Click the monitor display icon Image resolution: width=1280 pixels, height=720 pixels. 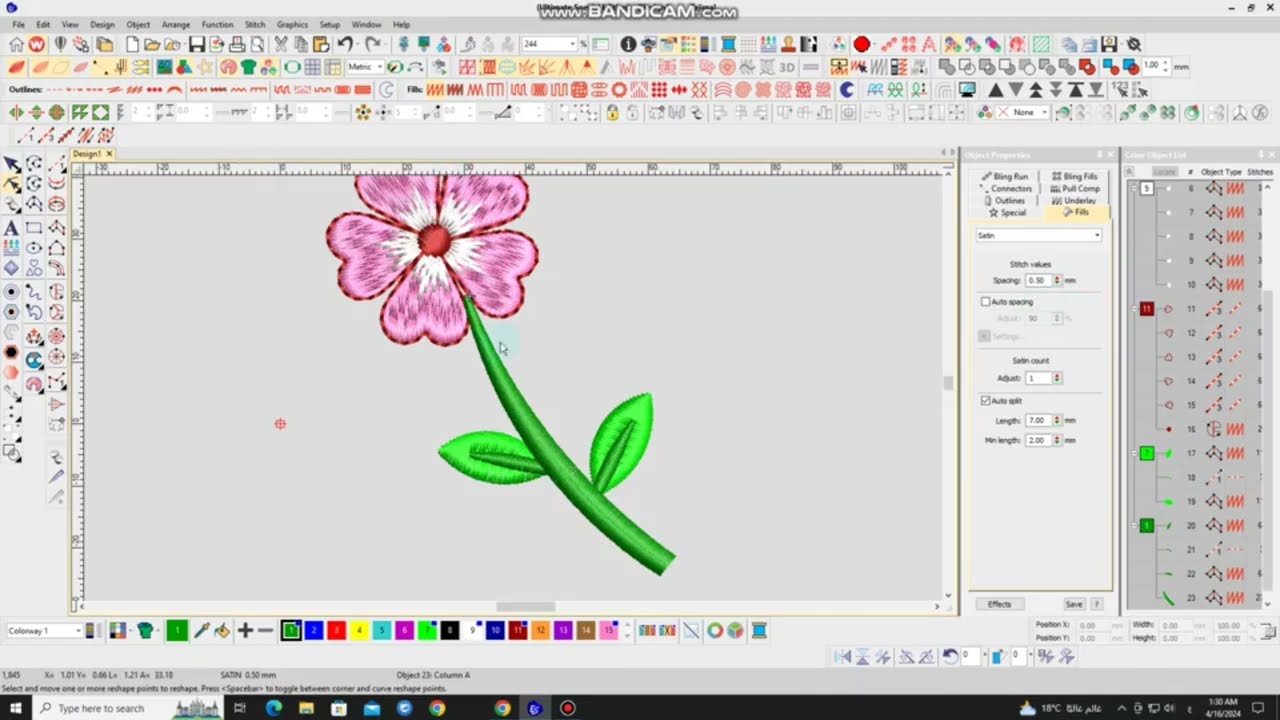point(967,90)
